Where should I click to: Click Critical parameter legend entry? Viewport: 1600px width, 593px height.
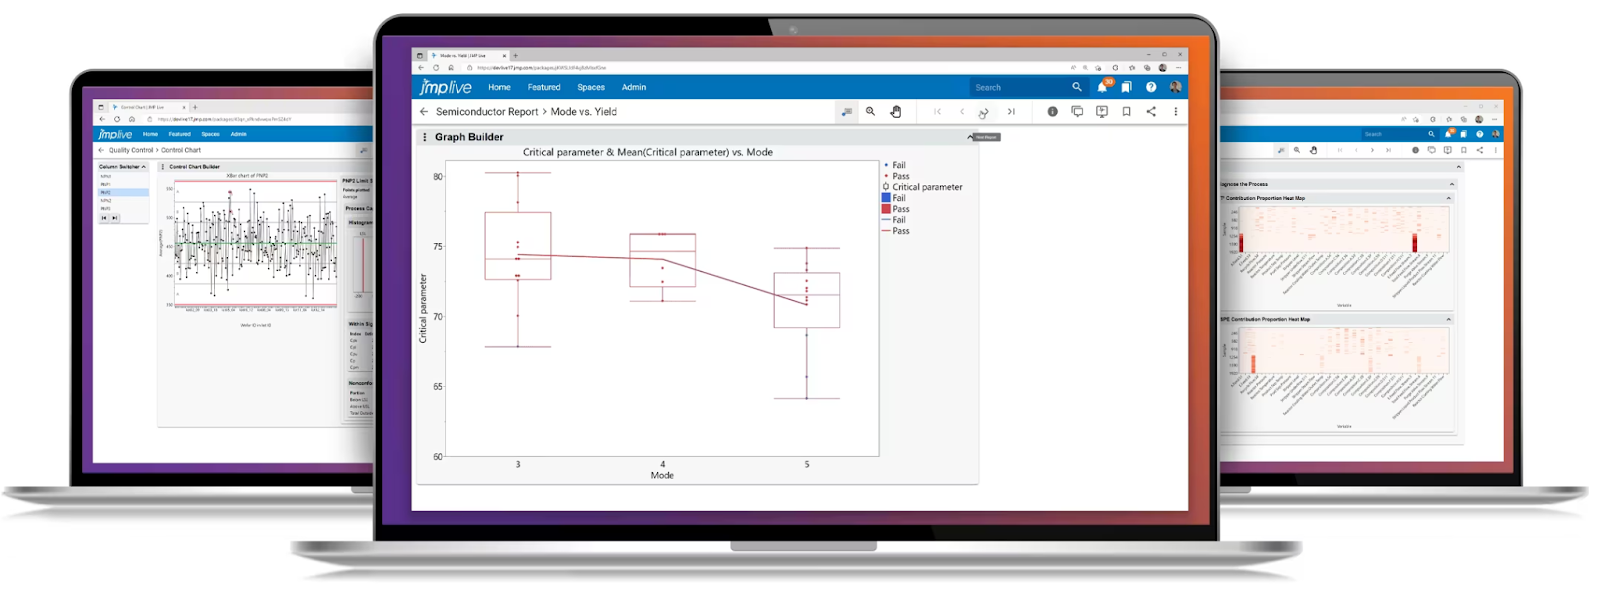[921, 187]
